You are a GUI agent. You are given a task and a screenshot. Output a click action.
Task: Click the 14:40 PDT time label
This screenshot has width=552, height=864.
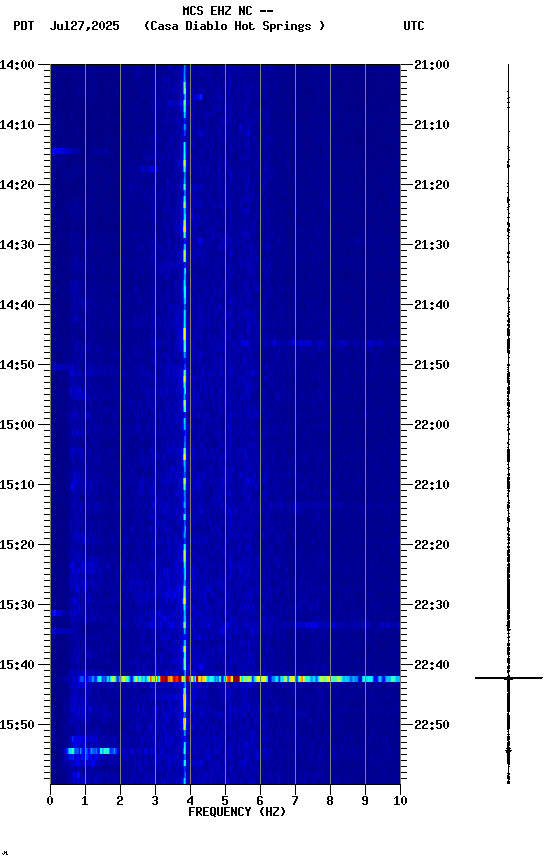click(x=17, y=305)
